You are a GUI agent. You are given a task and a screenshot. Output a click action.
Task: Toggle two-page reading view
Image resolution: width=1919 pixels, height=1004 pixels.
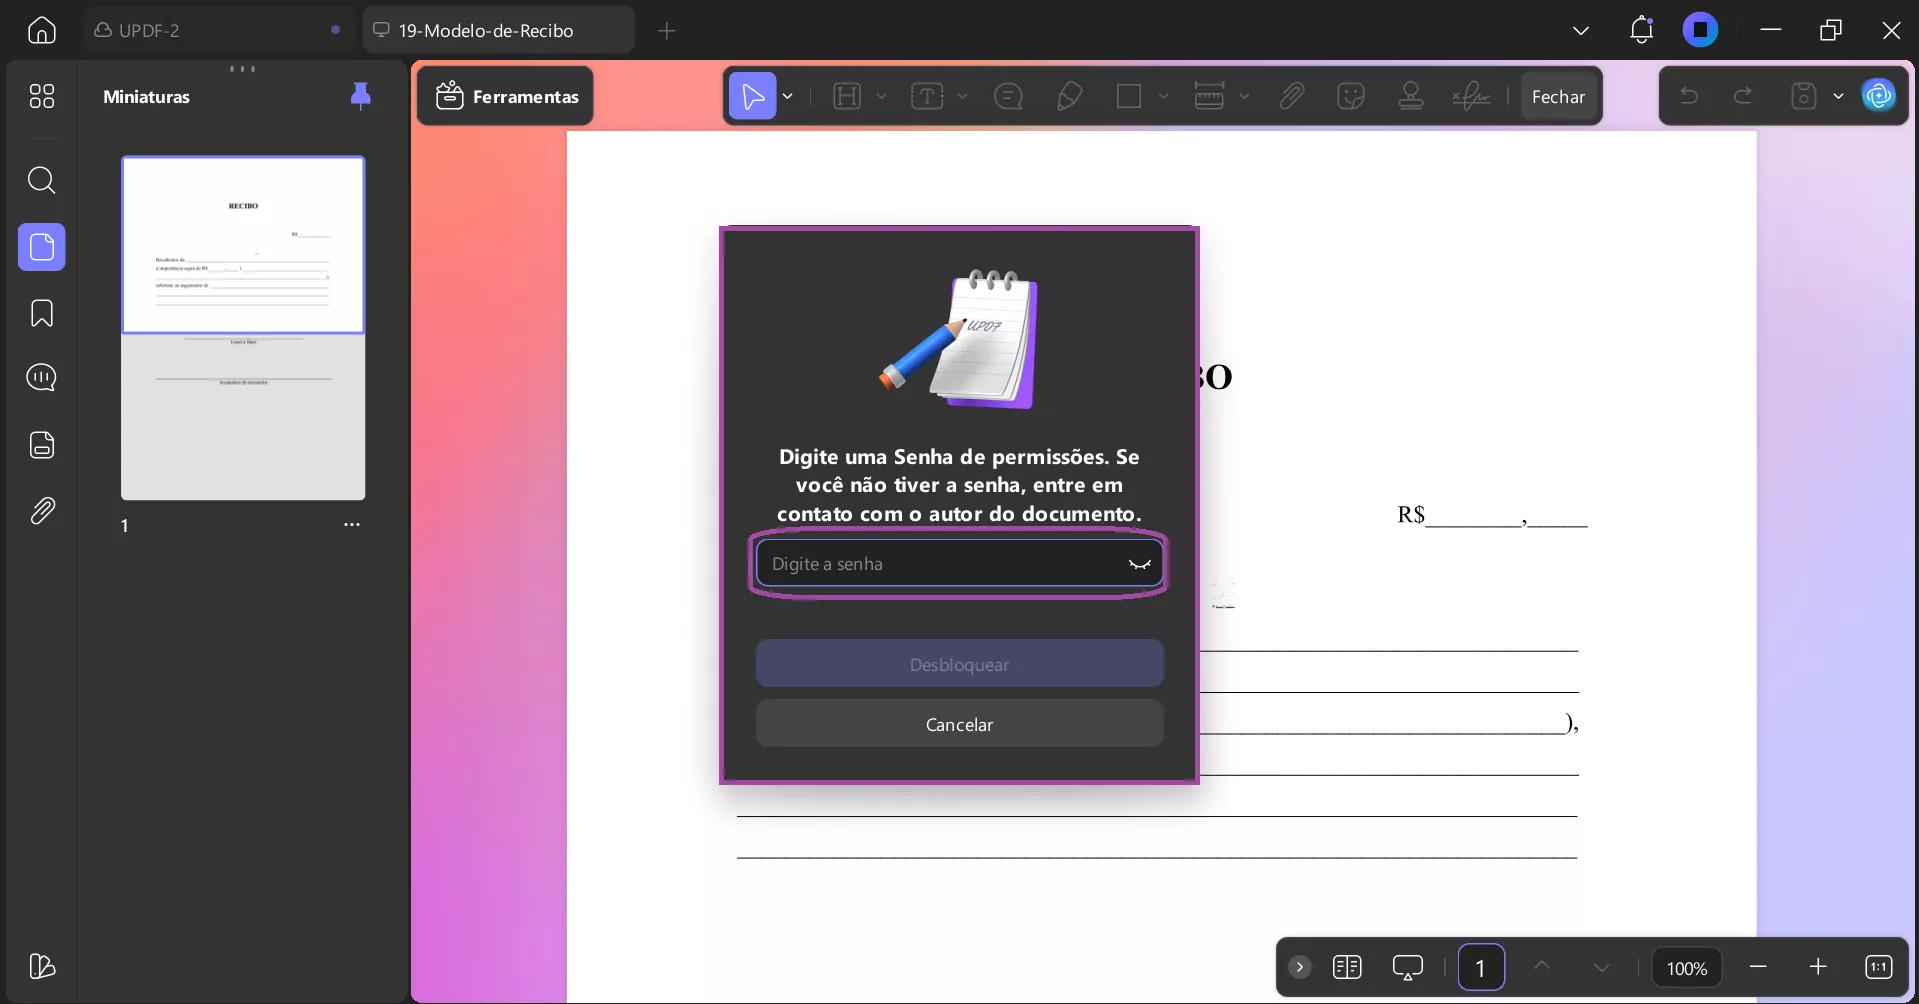coord(1348,967)
